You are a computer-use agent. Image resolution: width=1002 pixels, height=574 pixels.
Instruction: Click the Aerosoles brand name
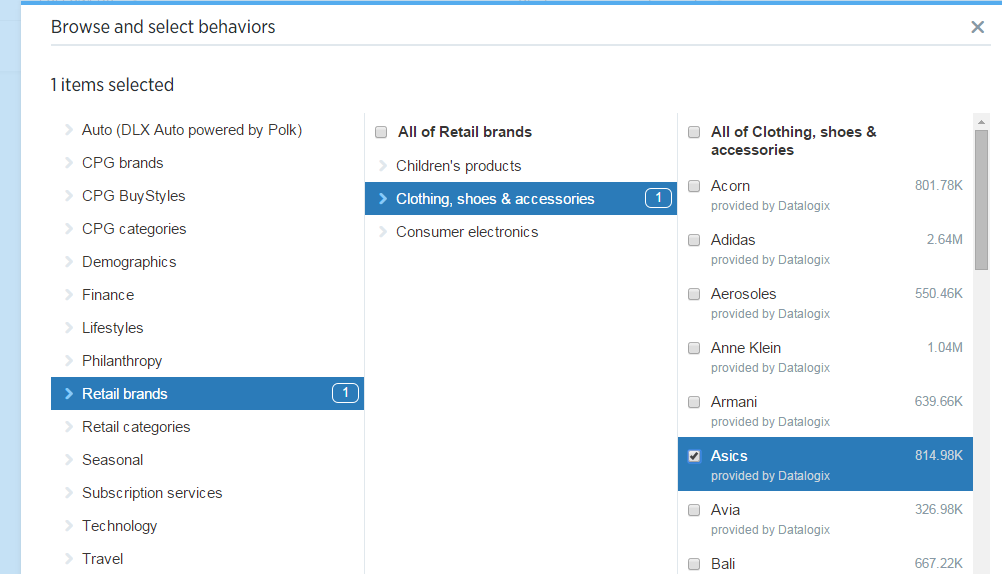click(743, 294)
